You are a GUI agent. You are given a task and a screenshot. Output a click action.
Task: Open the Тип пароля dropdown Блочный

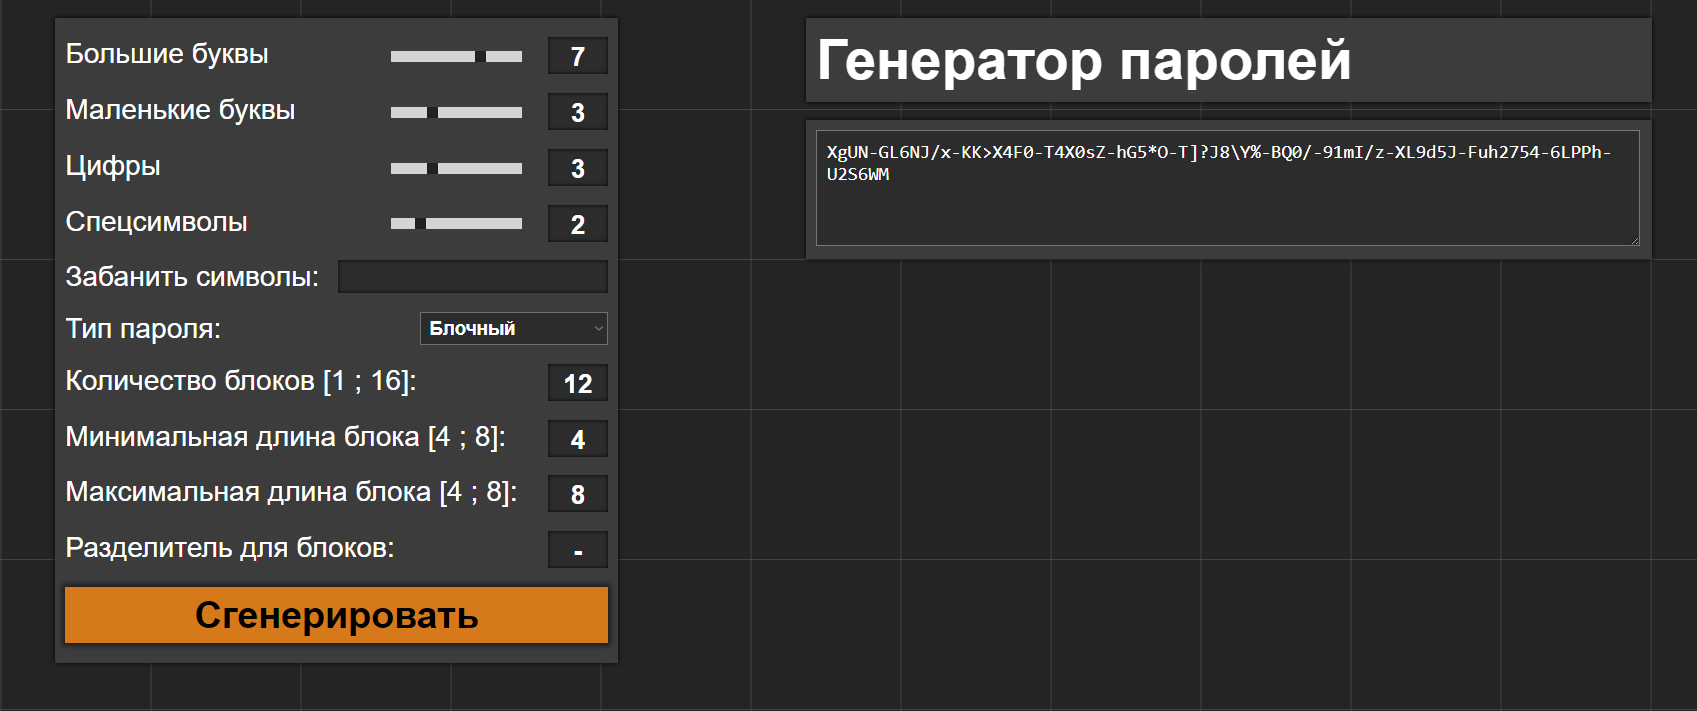click(x=514, y=329)
